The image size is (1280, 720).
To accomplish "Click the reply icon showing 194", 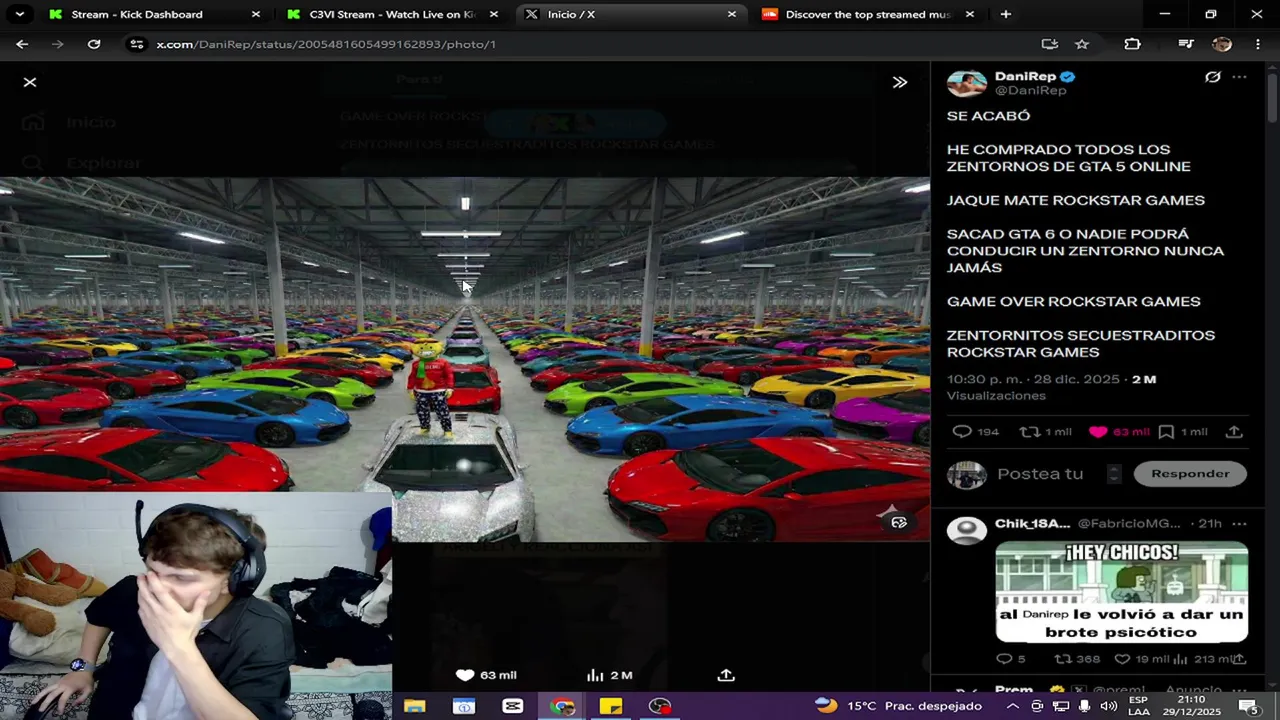I will [x=975, y=432].
